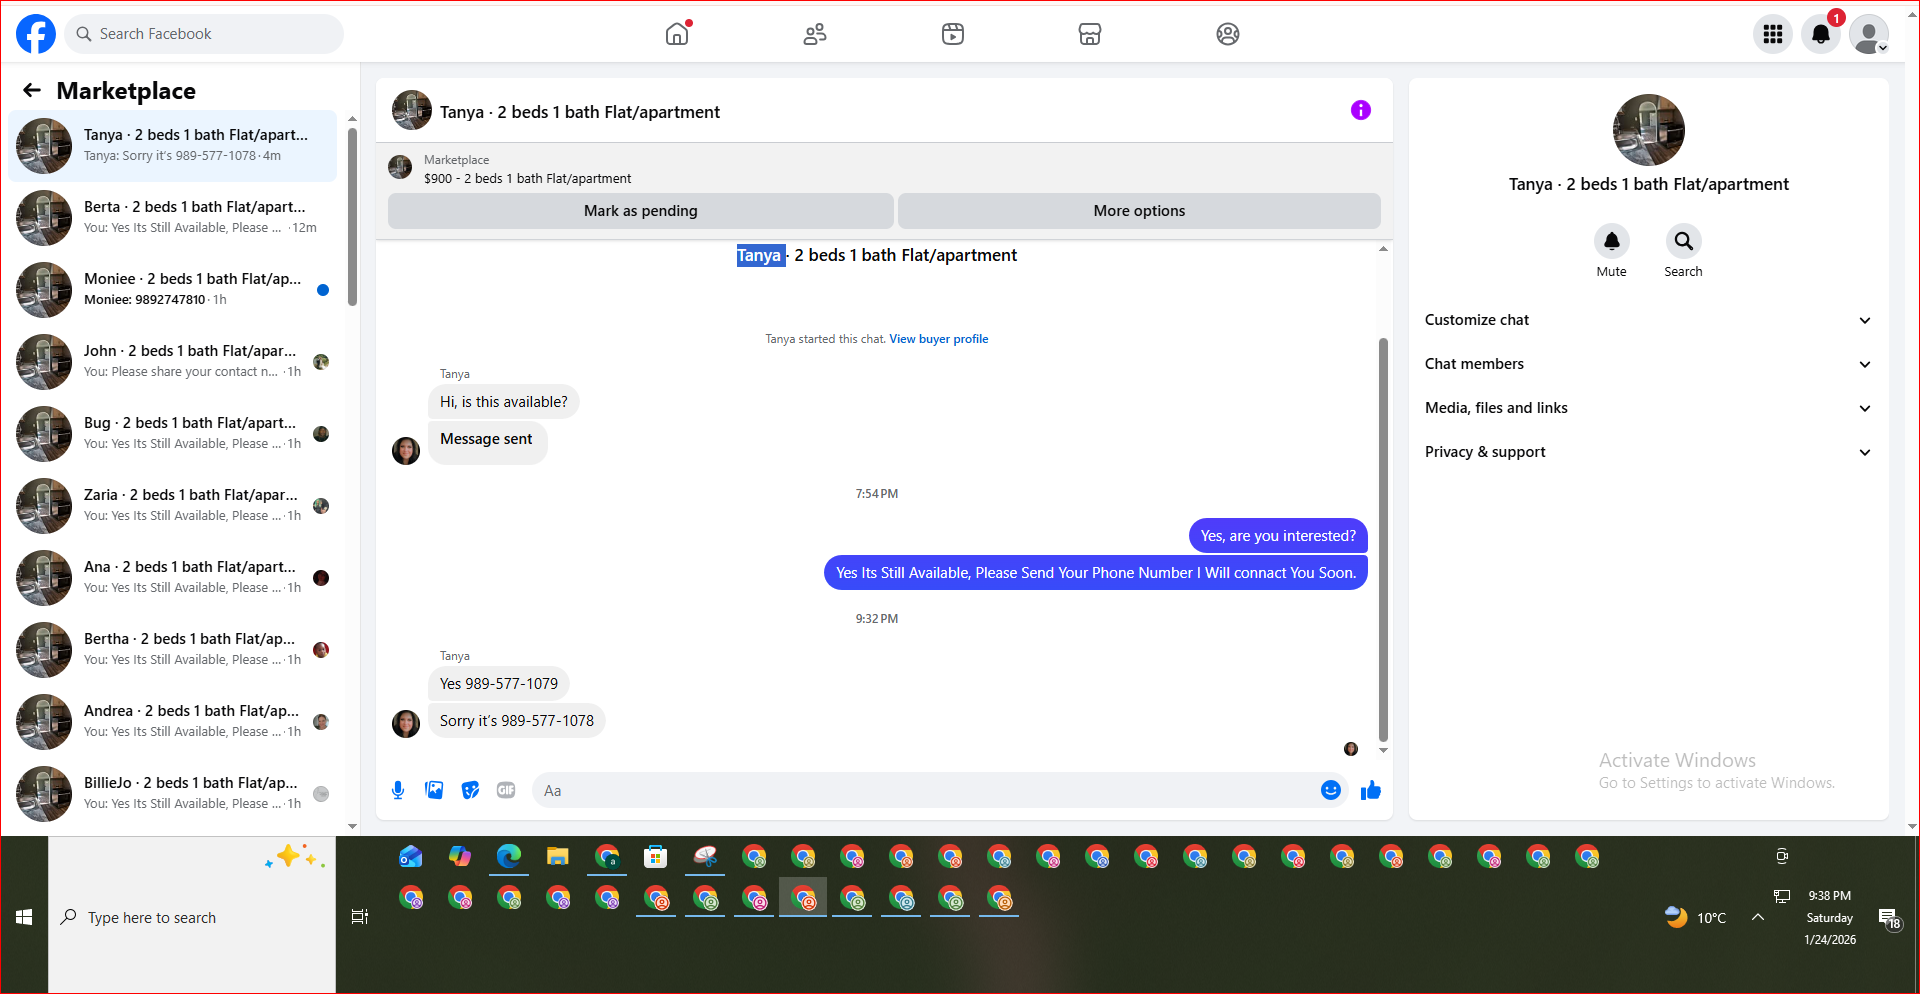Expand Customize chat section

point(1648,320)
